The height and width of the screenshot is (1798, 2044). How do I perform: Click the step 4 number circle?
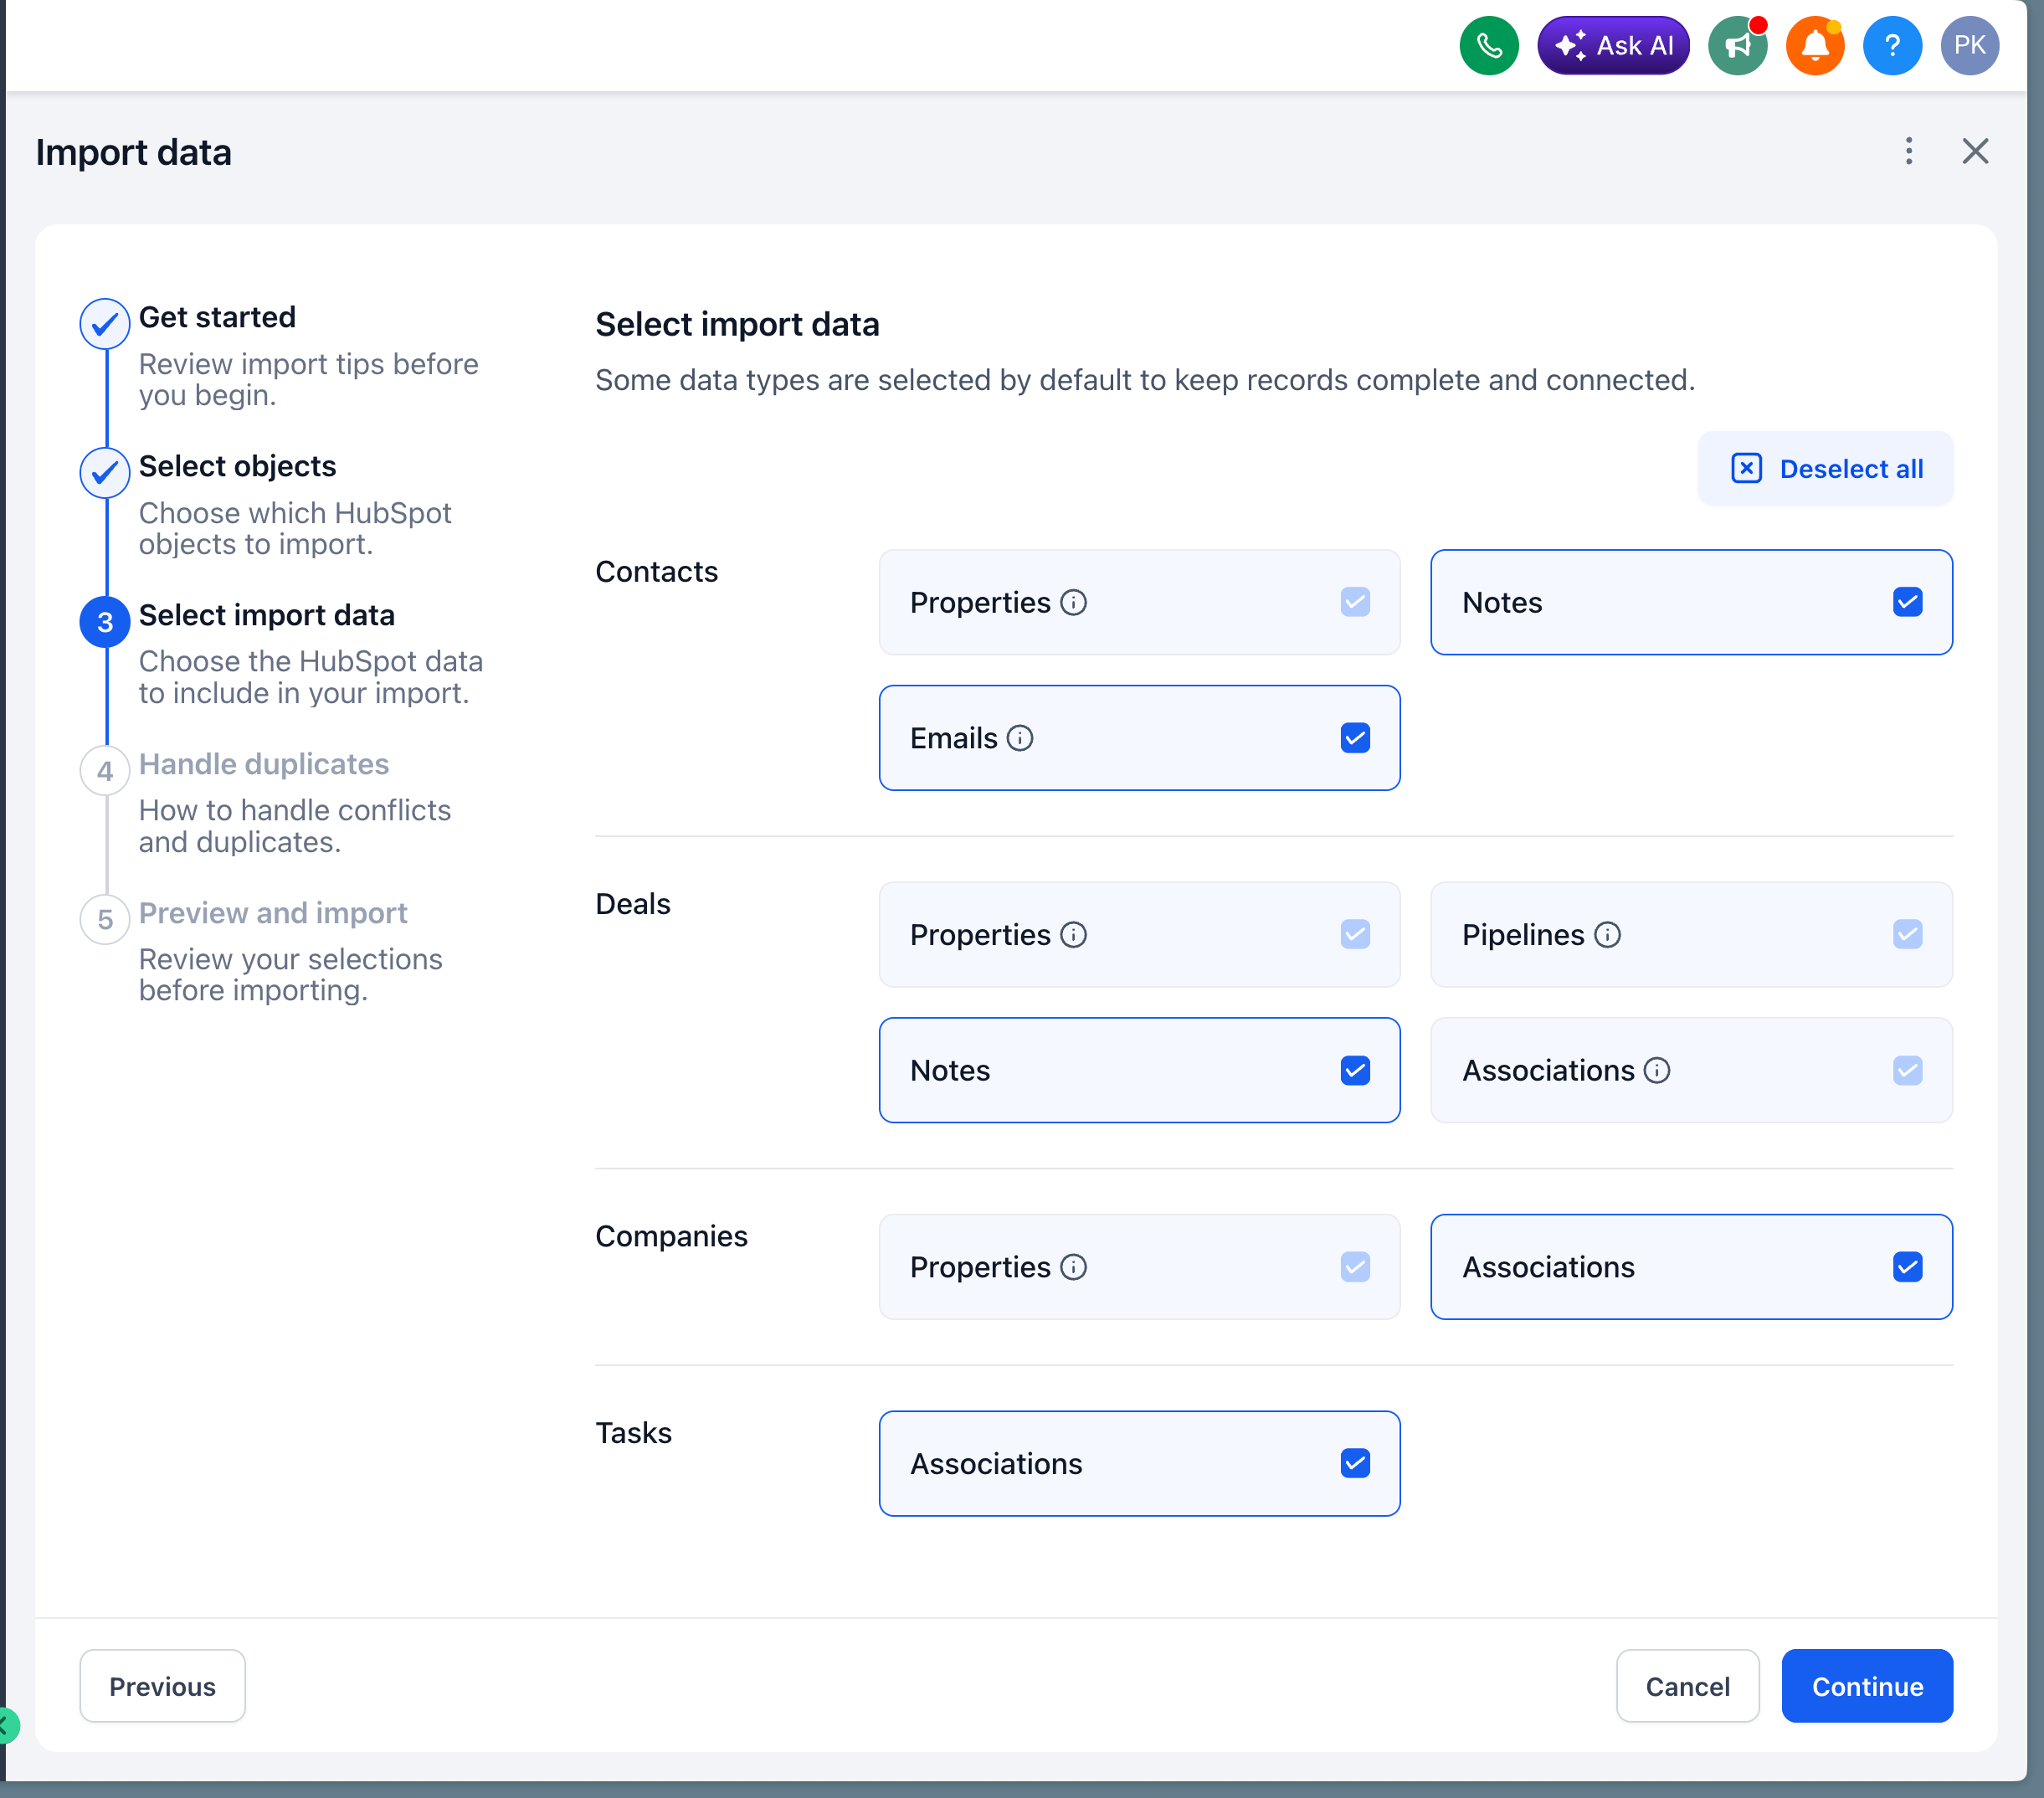[105, 771]
